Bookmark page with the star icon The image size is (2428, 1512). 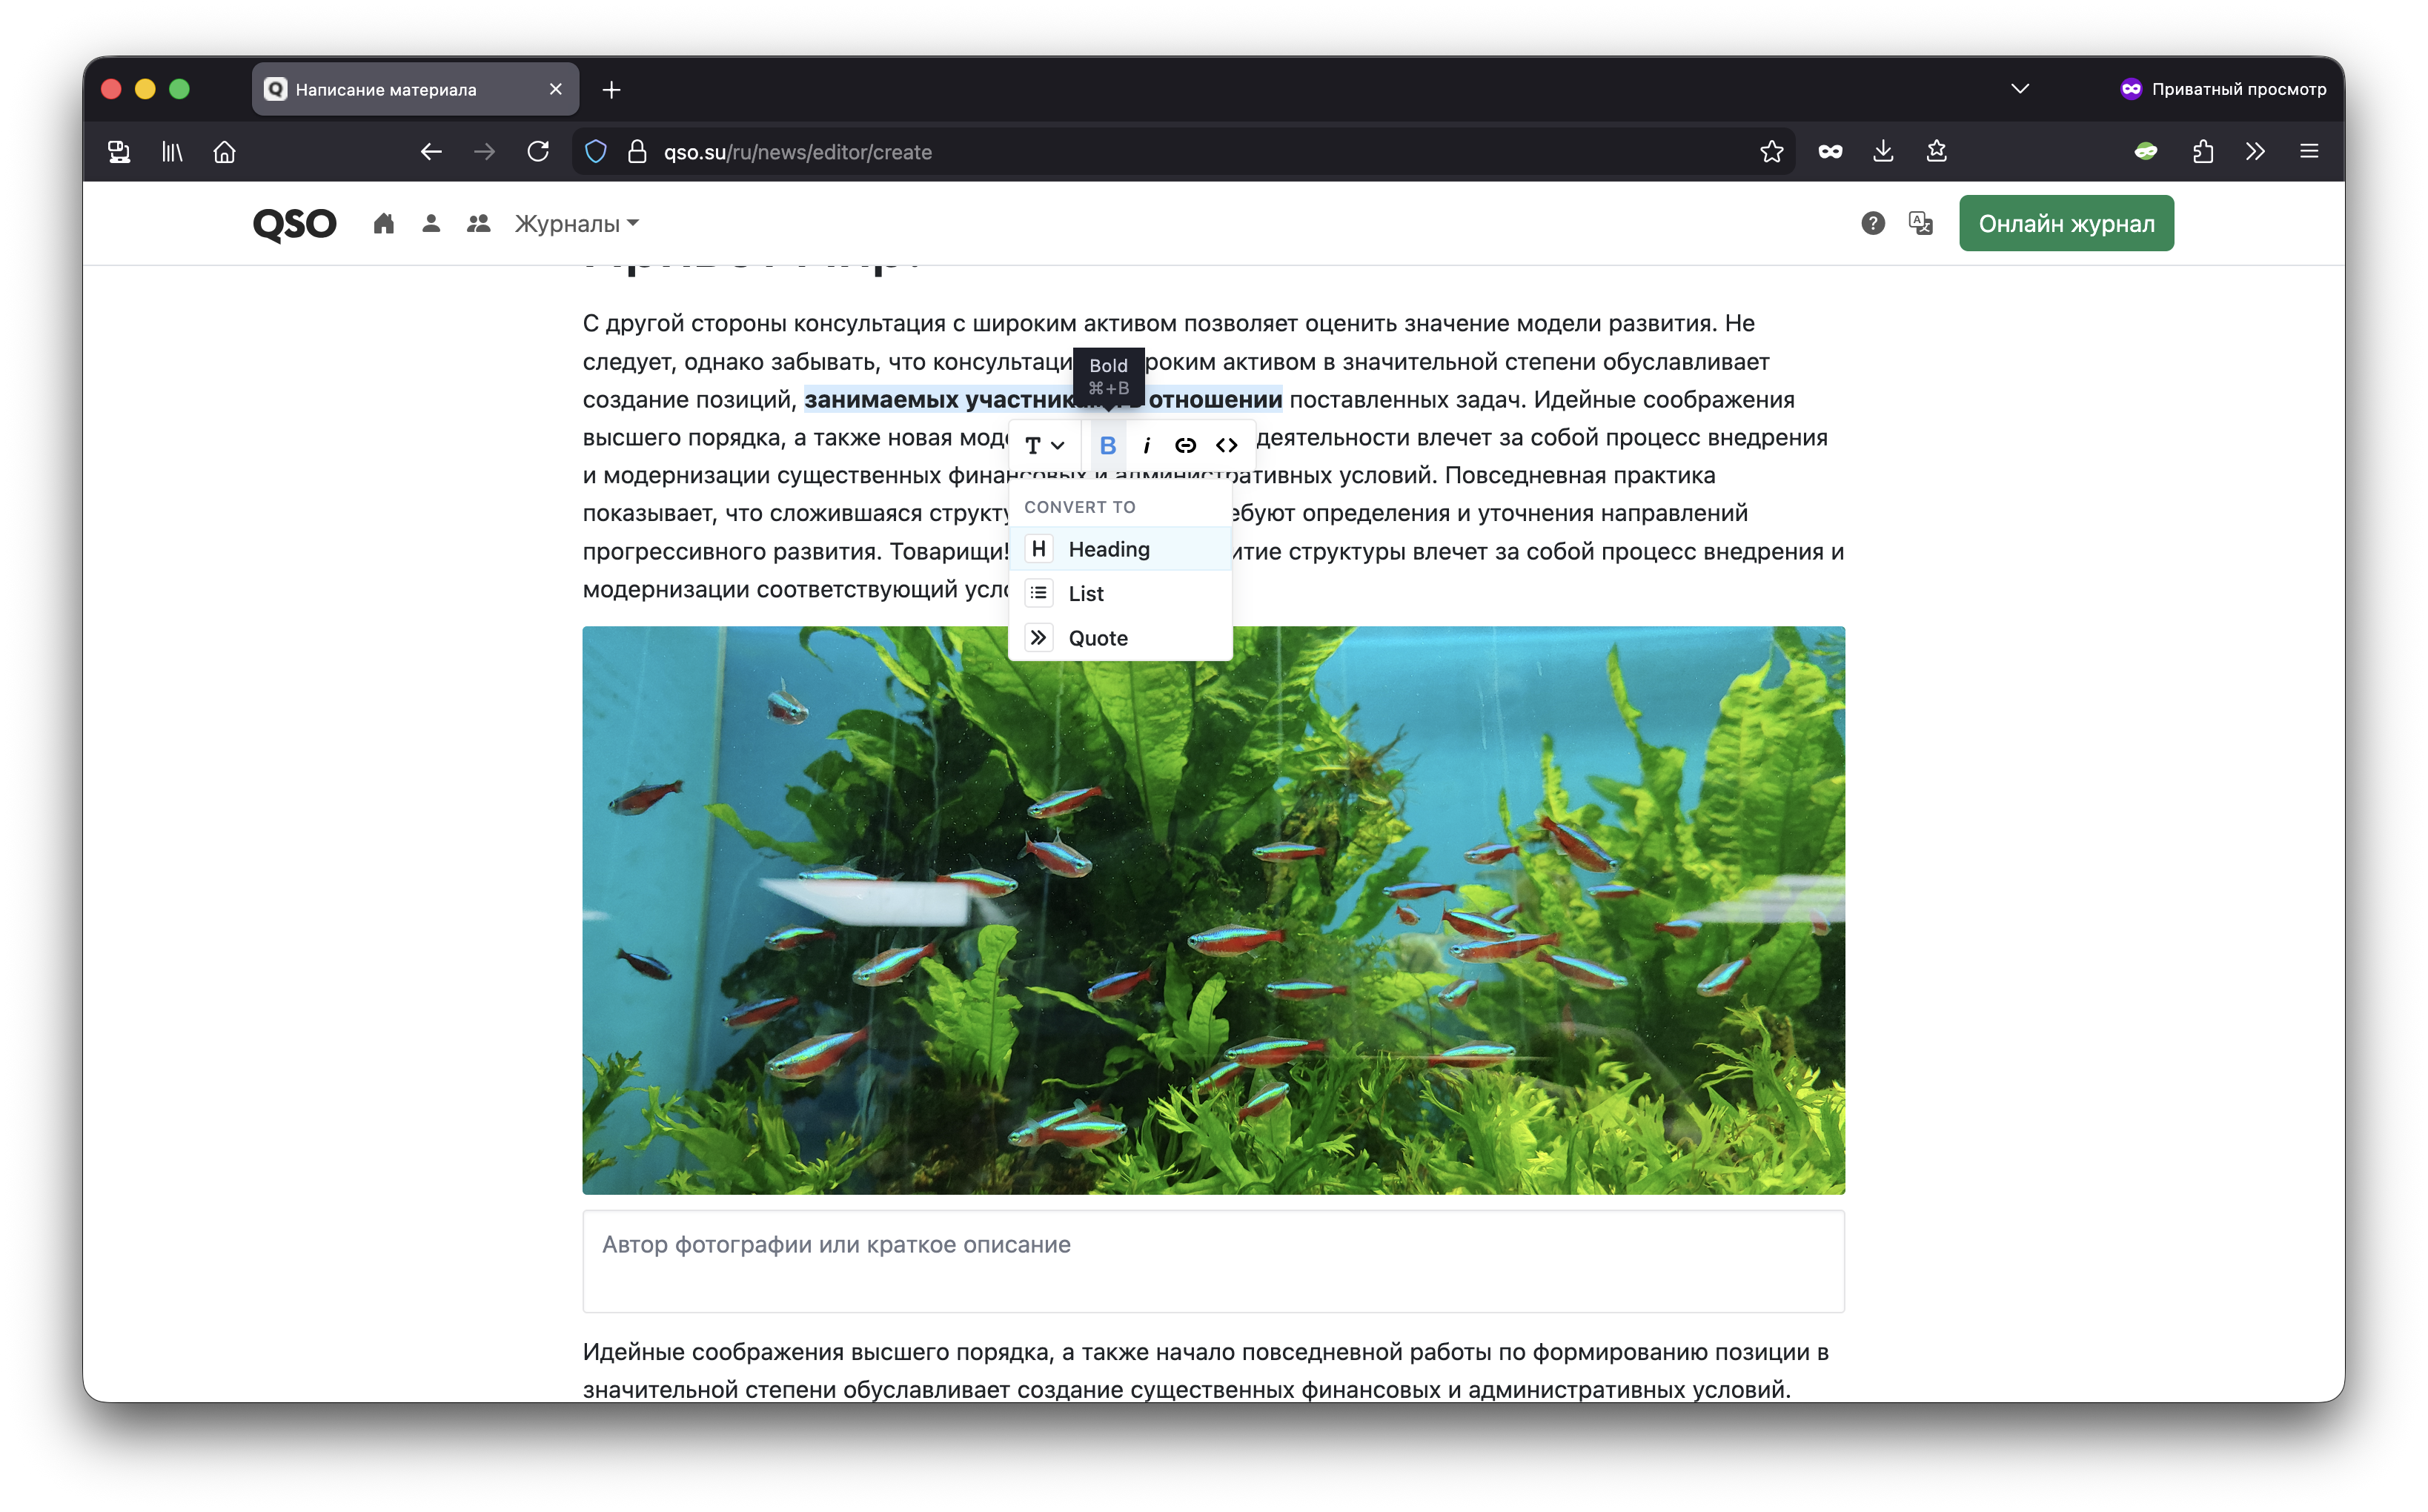1771,151
